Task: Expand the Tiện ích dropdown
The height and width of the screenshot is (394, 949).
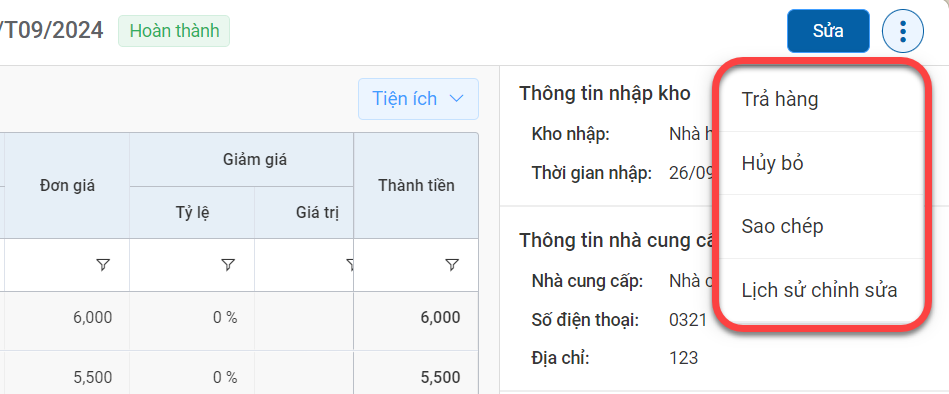Action: [x=418, y=99]
